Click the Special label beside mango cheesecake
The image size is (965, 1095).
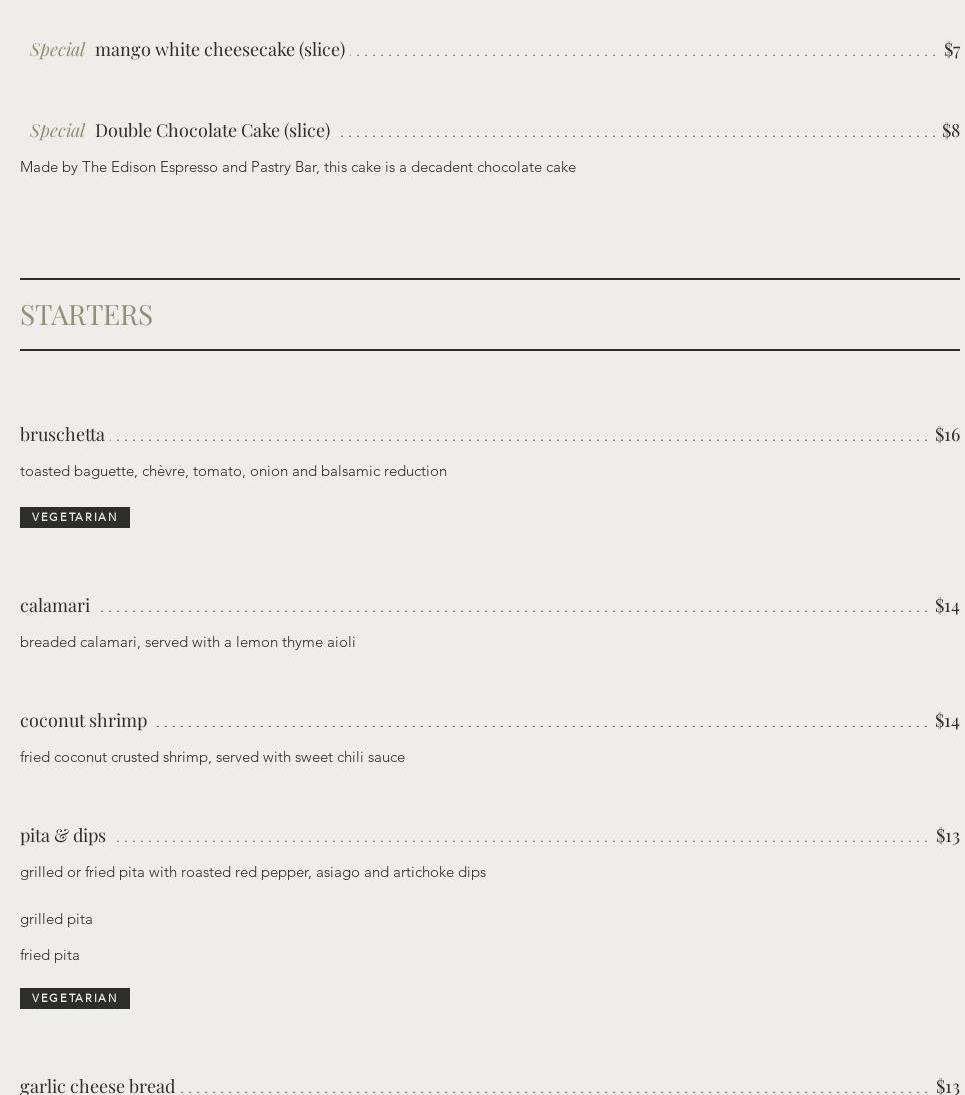tap(57, 49)
